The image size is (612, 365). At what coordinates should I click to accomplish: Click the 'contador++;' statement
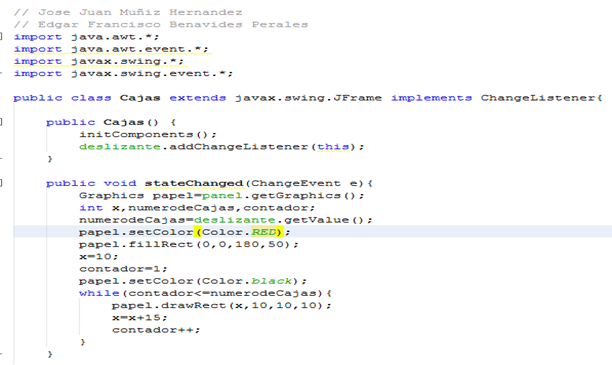[x=156, y=330]
